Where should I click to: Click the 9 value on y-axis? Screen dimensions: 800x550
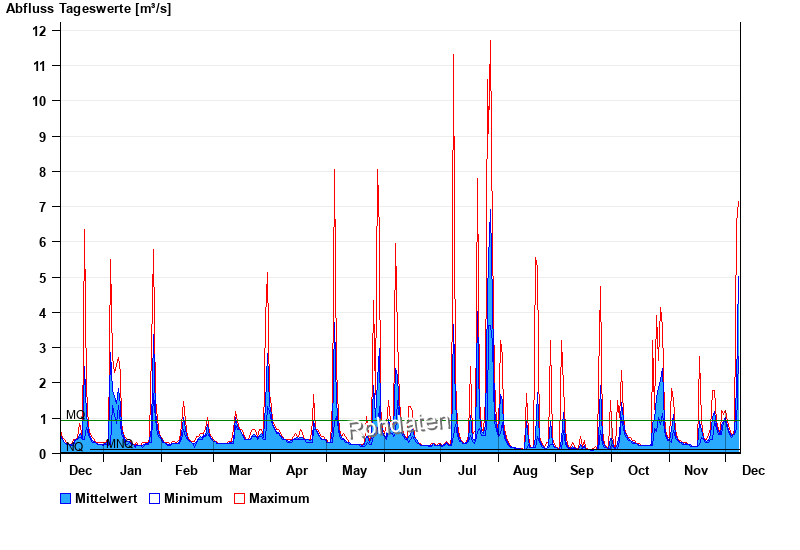(43, 136)
